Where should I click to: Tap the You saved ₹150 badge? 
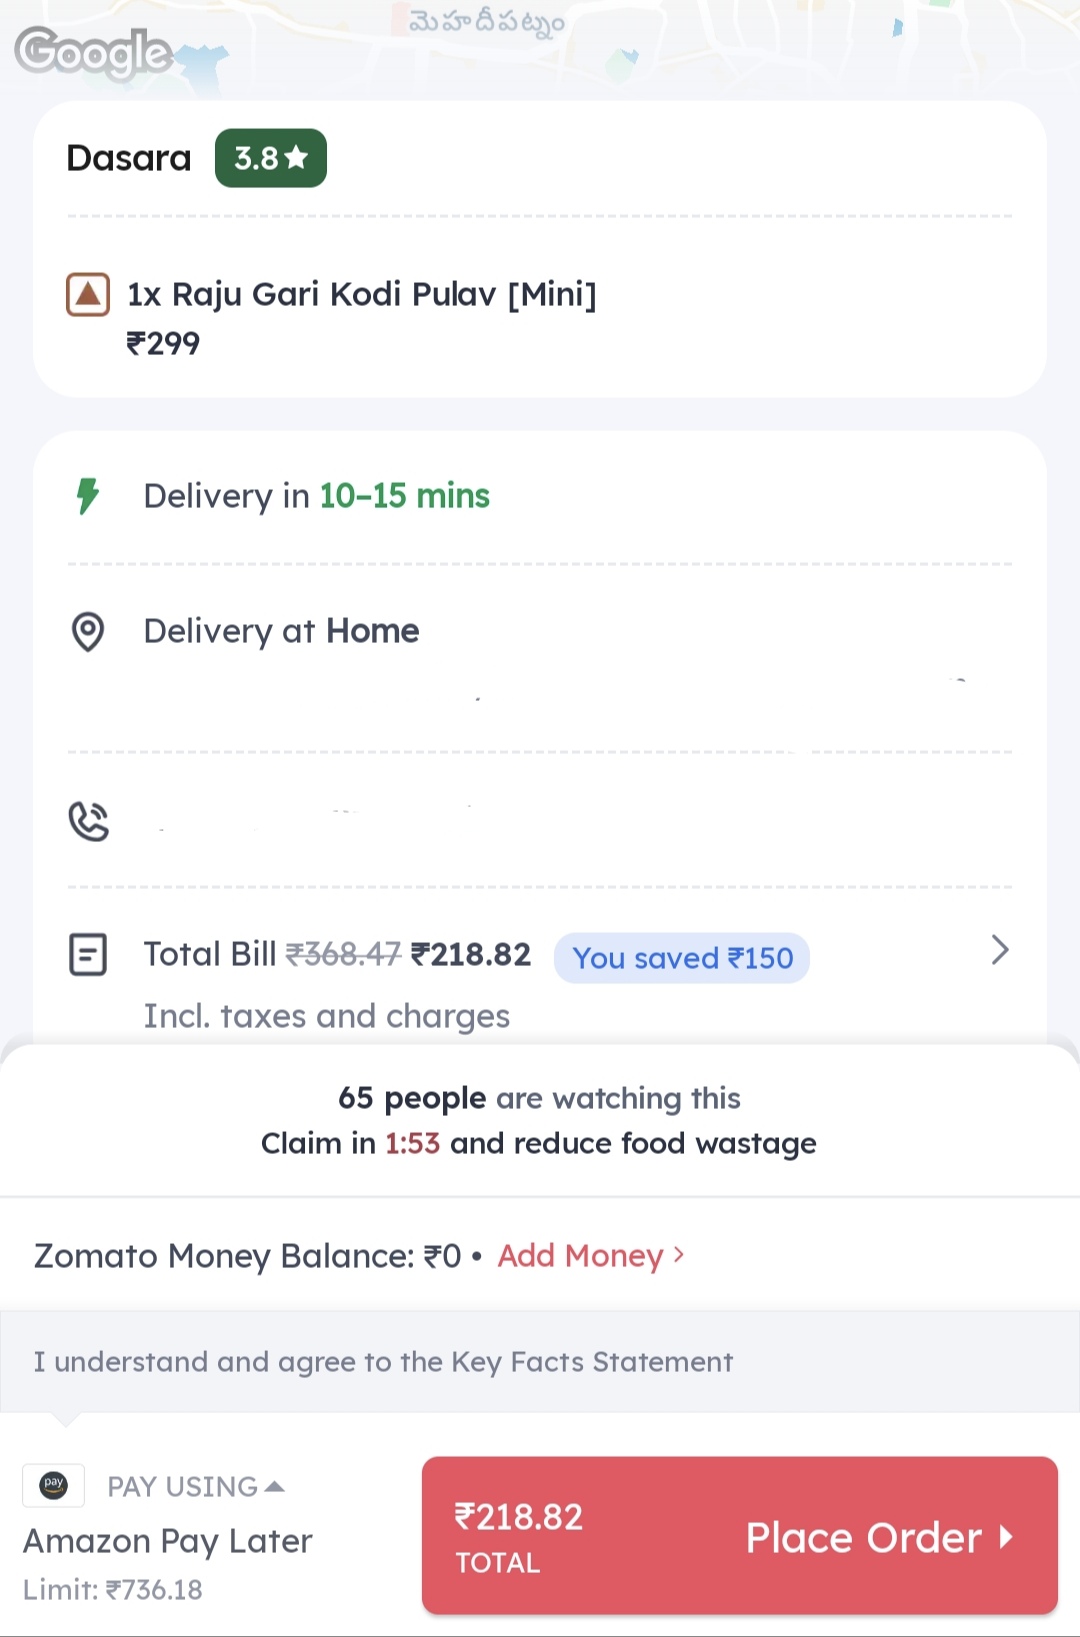pyautogui.click(x=682, y=958)
